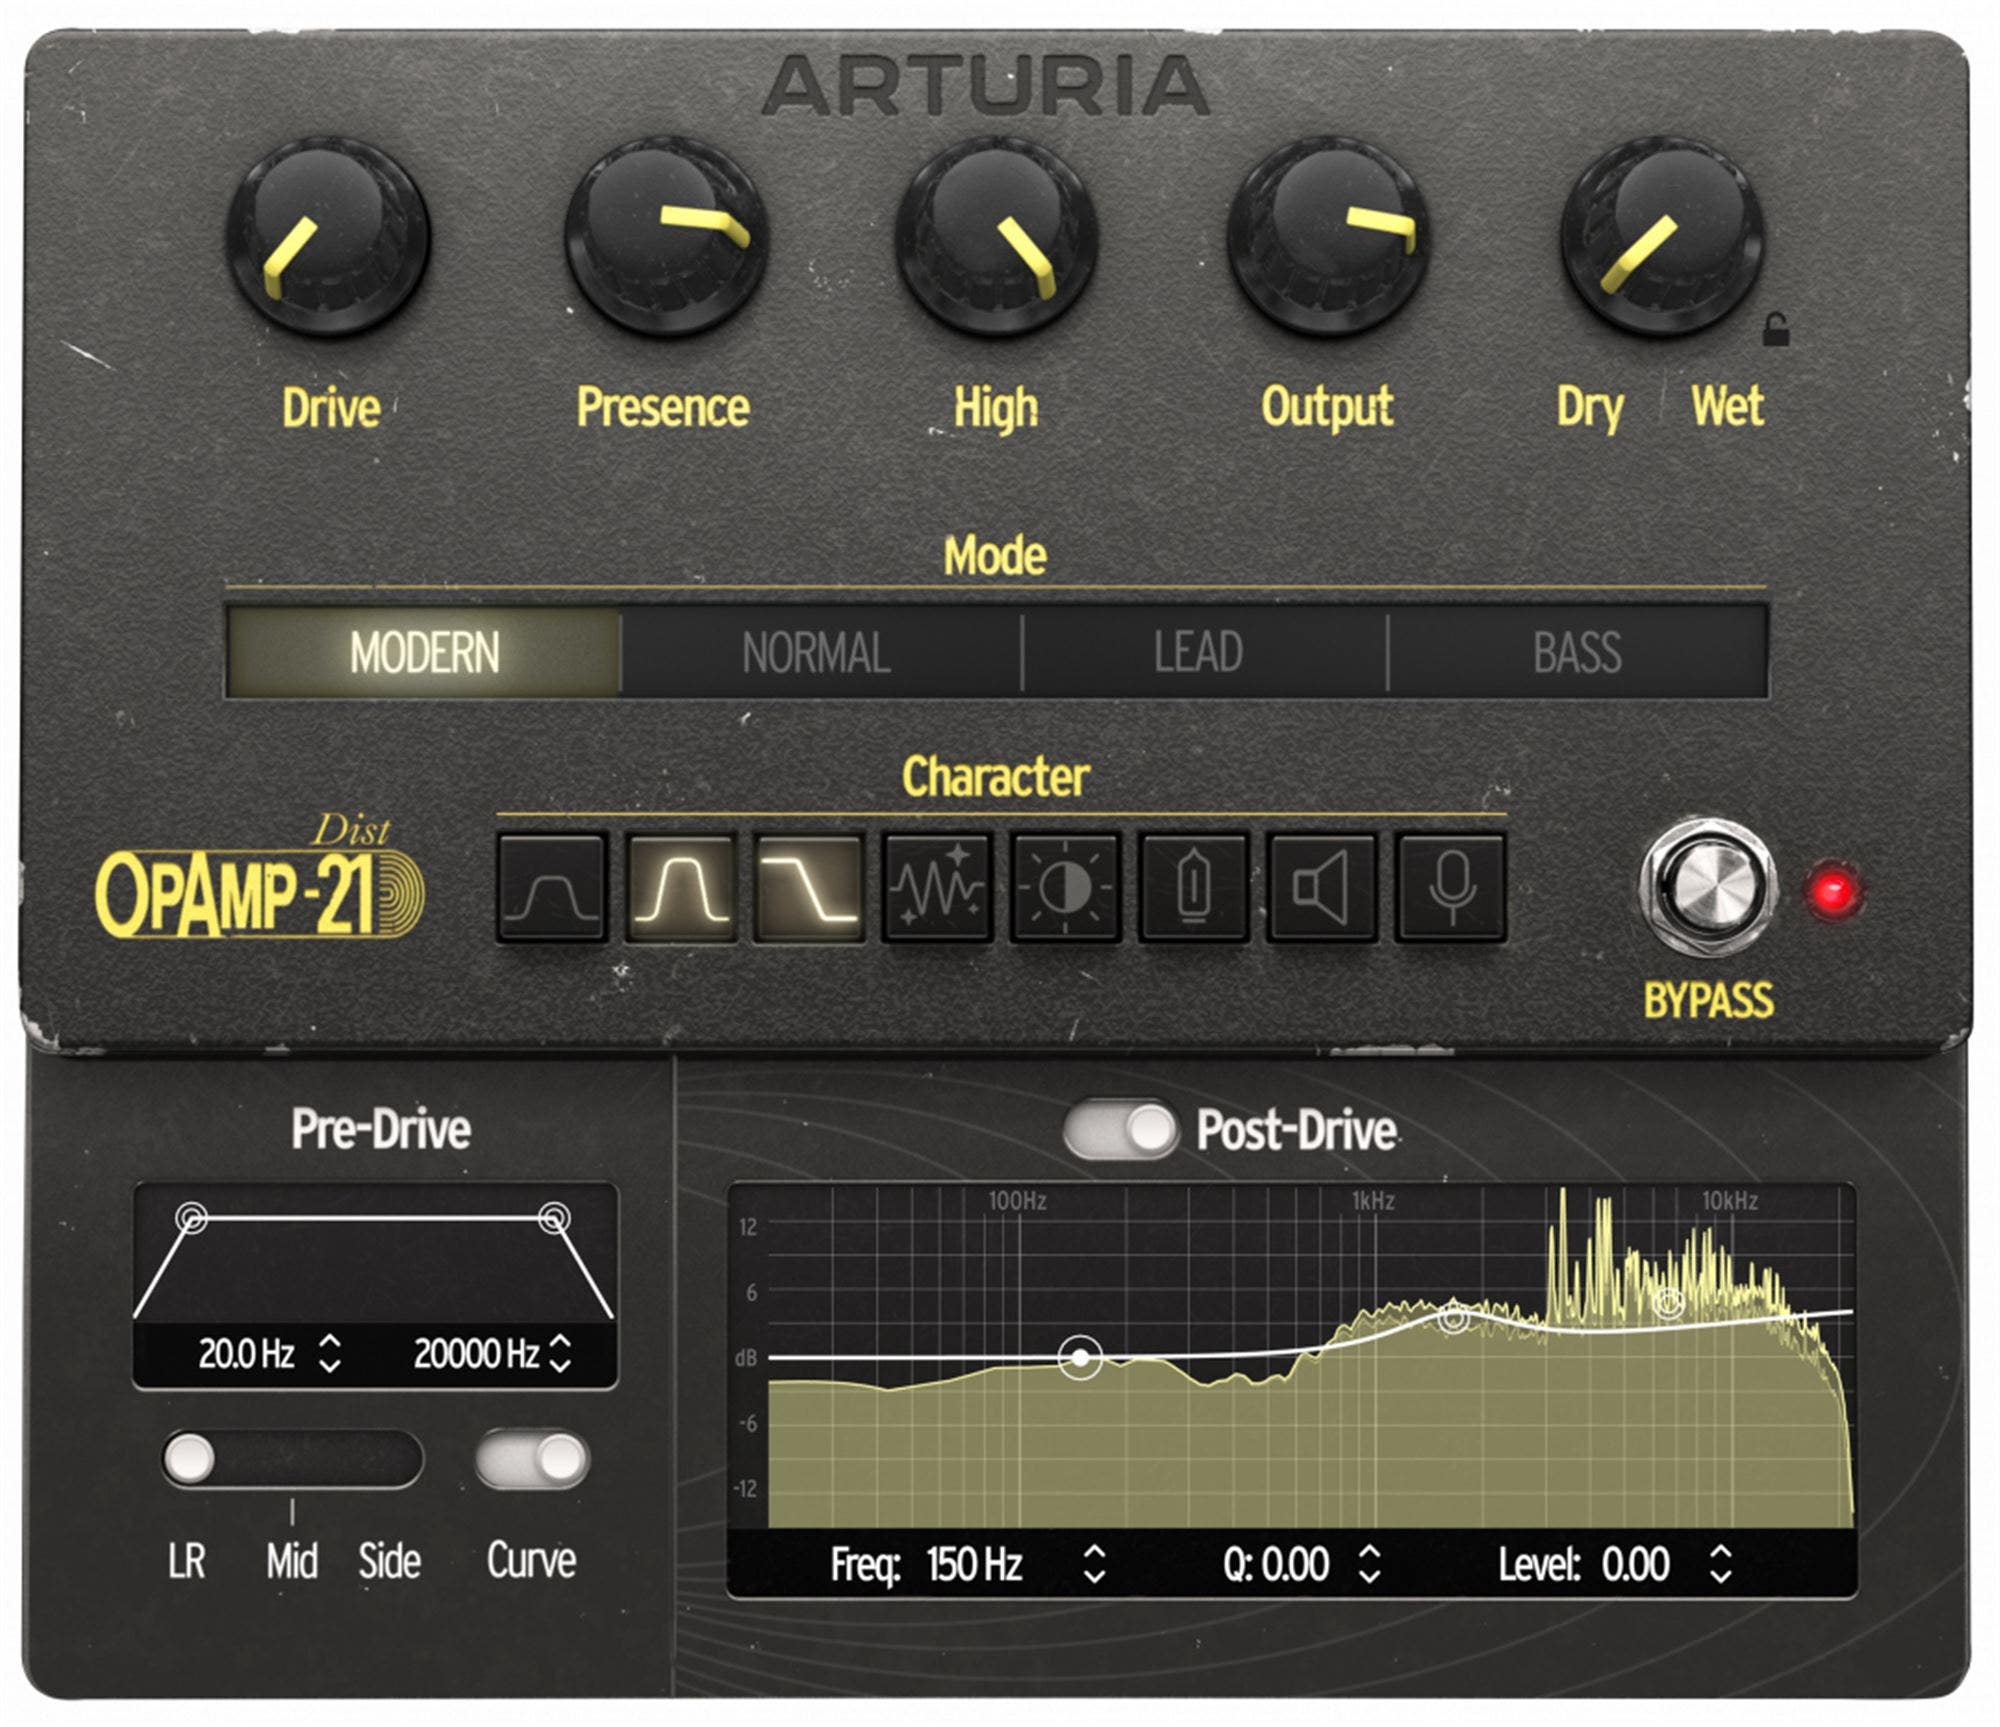Viewport: 2000px width, 1727px height.
Task: Click the Post-Drive heading
Action: point(1296,1131)
